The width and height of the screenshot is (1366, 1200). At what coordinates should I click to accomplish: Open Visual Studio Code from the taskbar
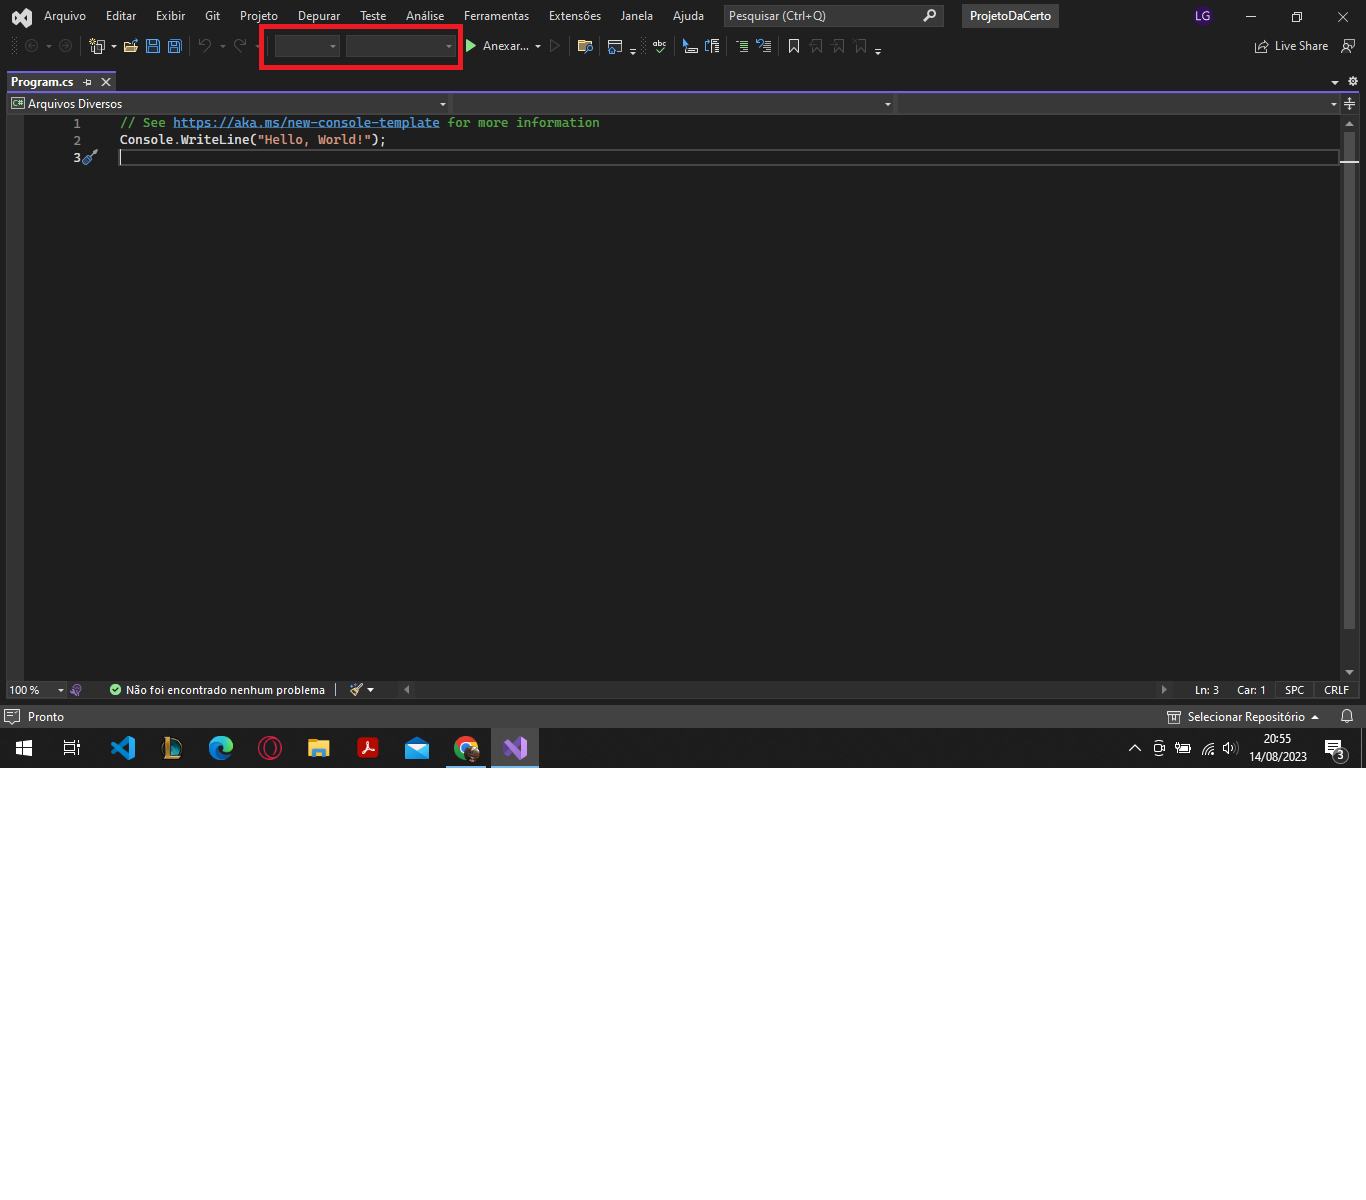(x=123, y=748)
